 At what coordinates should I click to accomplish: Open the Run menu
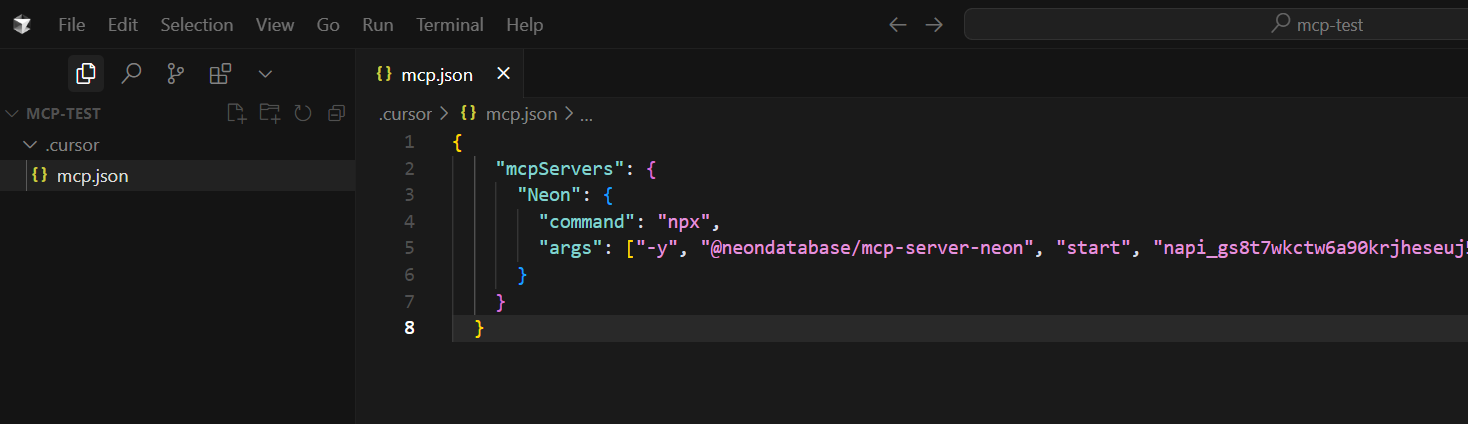378,25
